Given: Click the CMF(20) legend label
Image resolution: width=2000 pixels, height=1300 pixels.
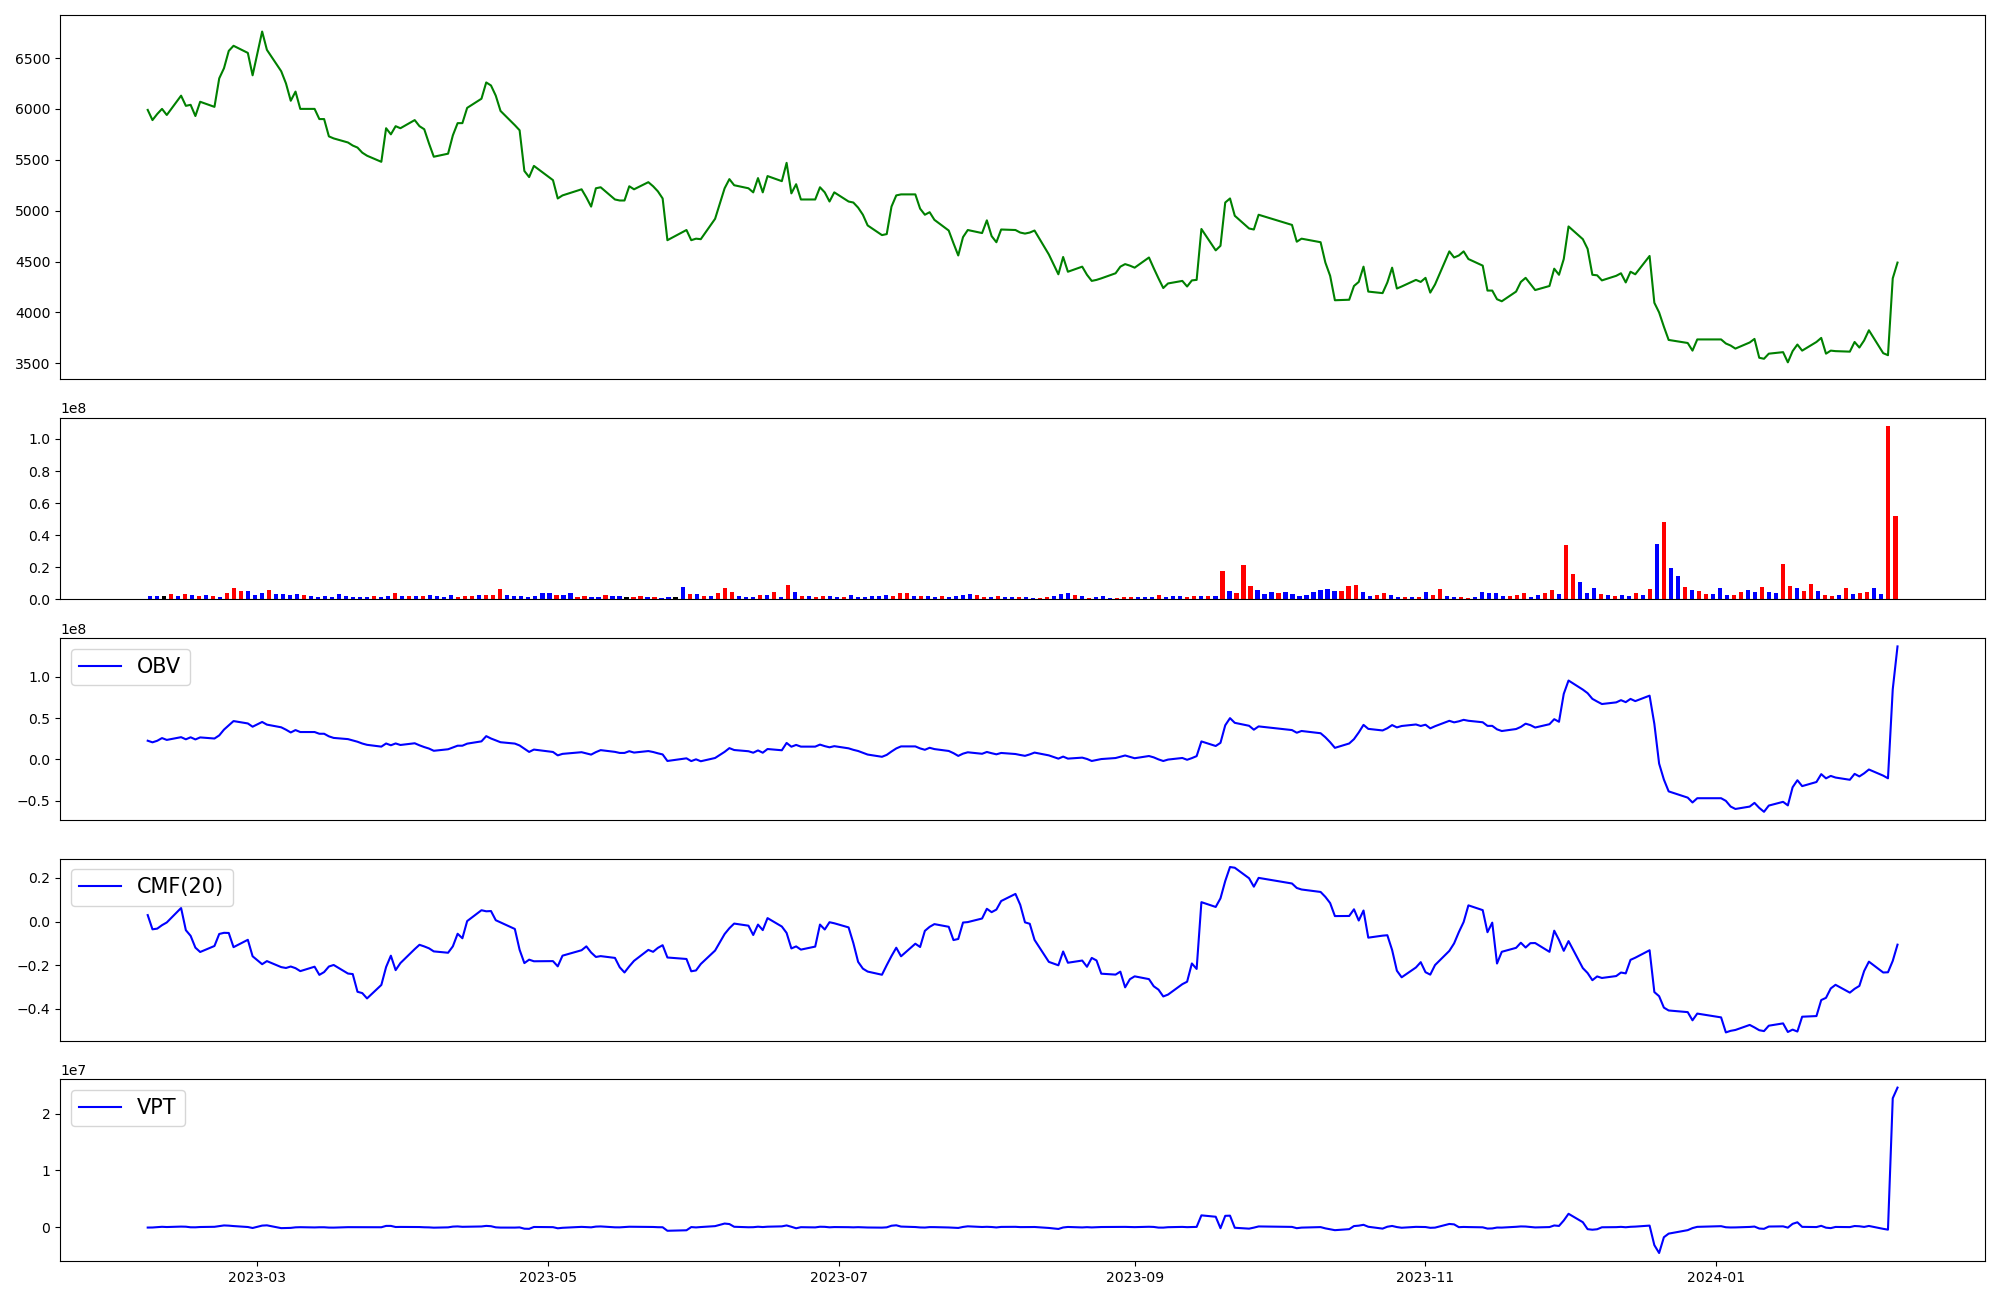Looking at the screenshot, I should click(x=179, y=887).
